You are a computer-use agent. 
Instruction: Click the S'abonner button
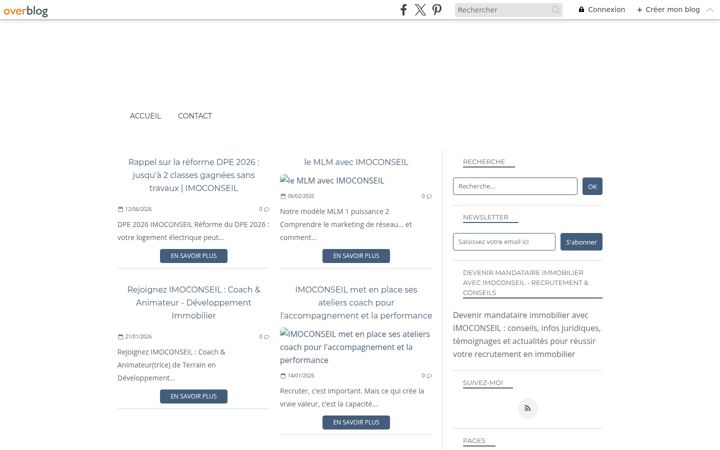coord(581,242)
